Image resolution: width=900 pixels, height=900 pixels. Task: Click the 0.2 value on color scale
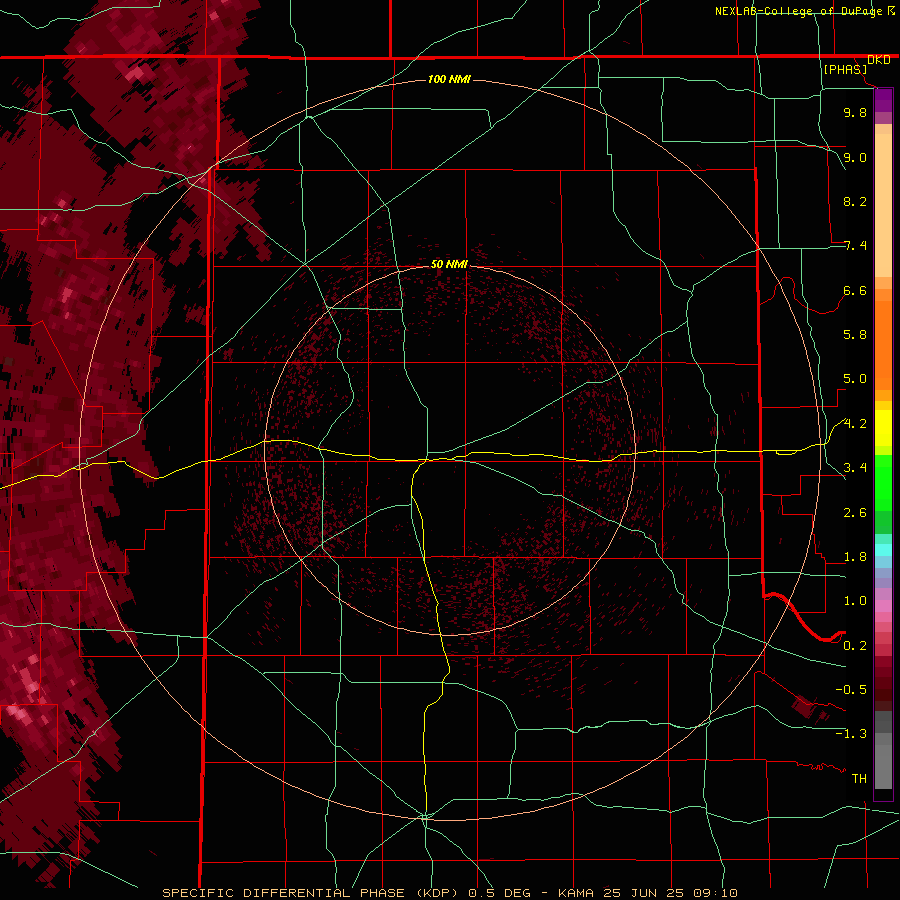tap(855, 646)
